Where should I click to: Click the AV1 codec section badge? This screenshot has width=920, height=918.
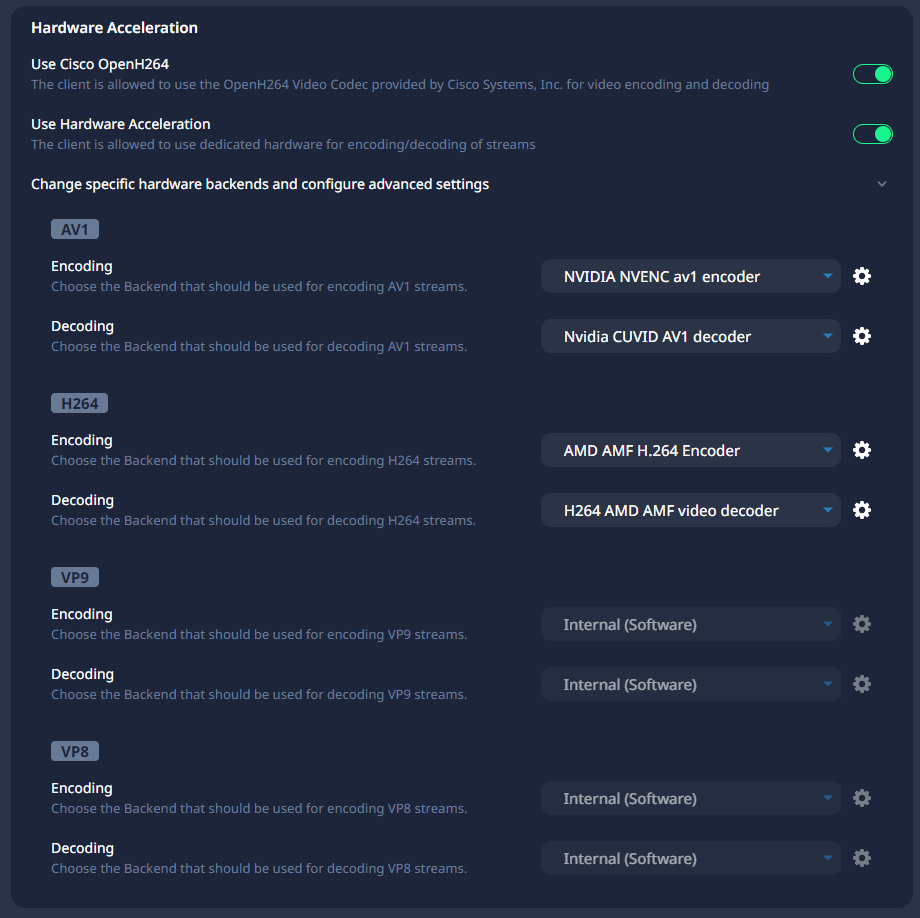(75, 229)
